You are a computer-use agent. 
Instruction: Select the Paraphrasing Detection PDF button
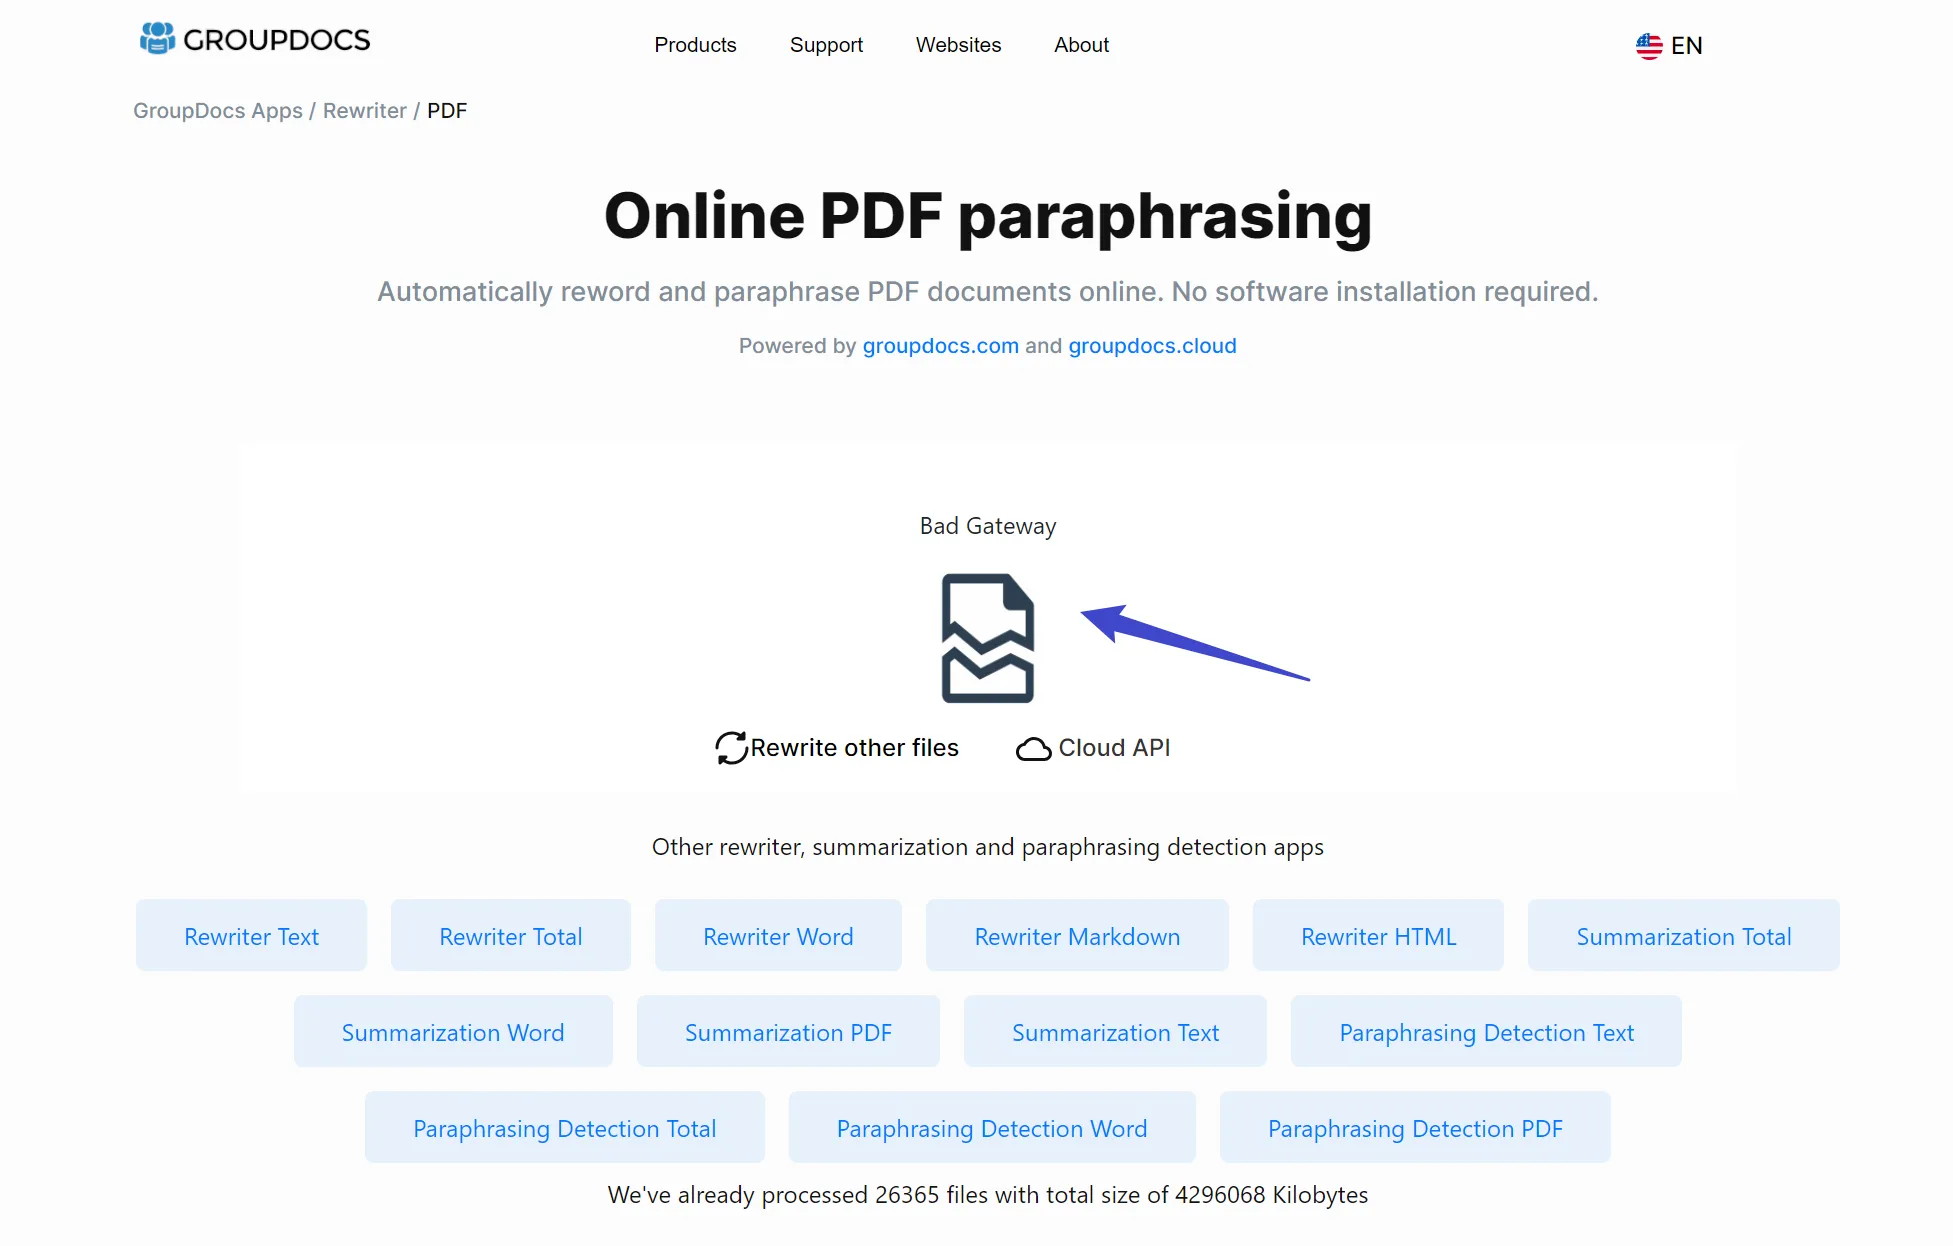click(1415, 1128)
